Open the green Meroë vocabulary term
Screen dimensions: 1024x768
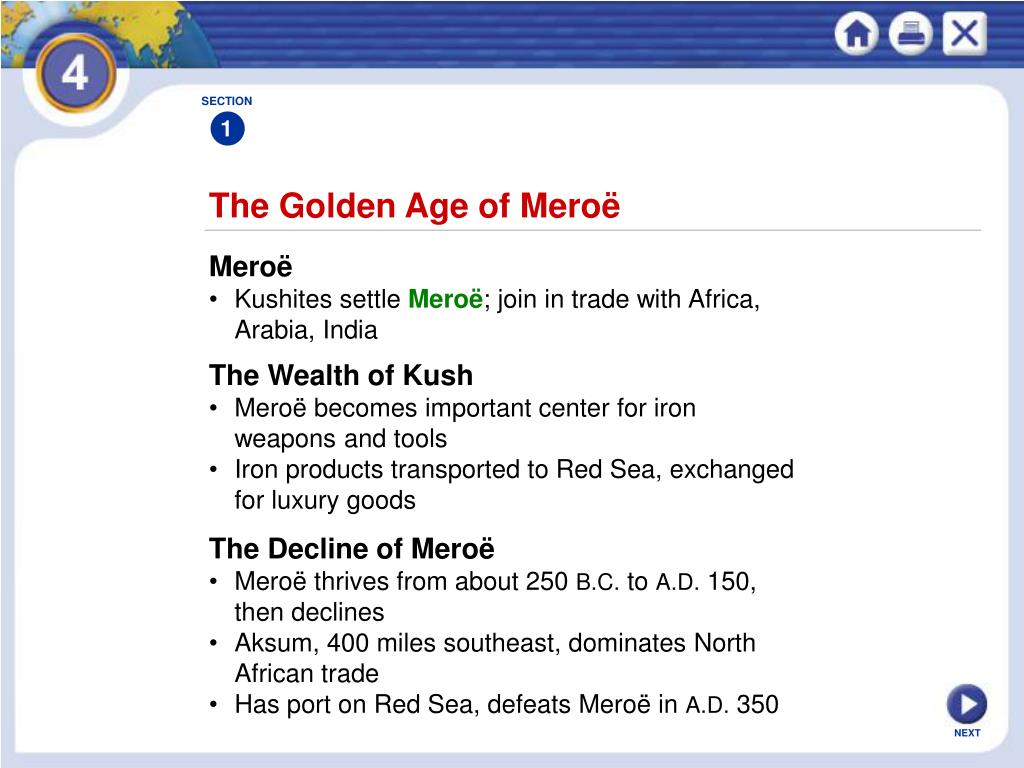(x=445, y=299)
